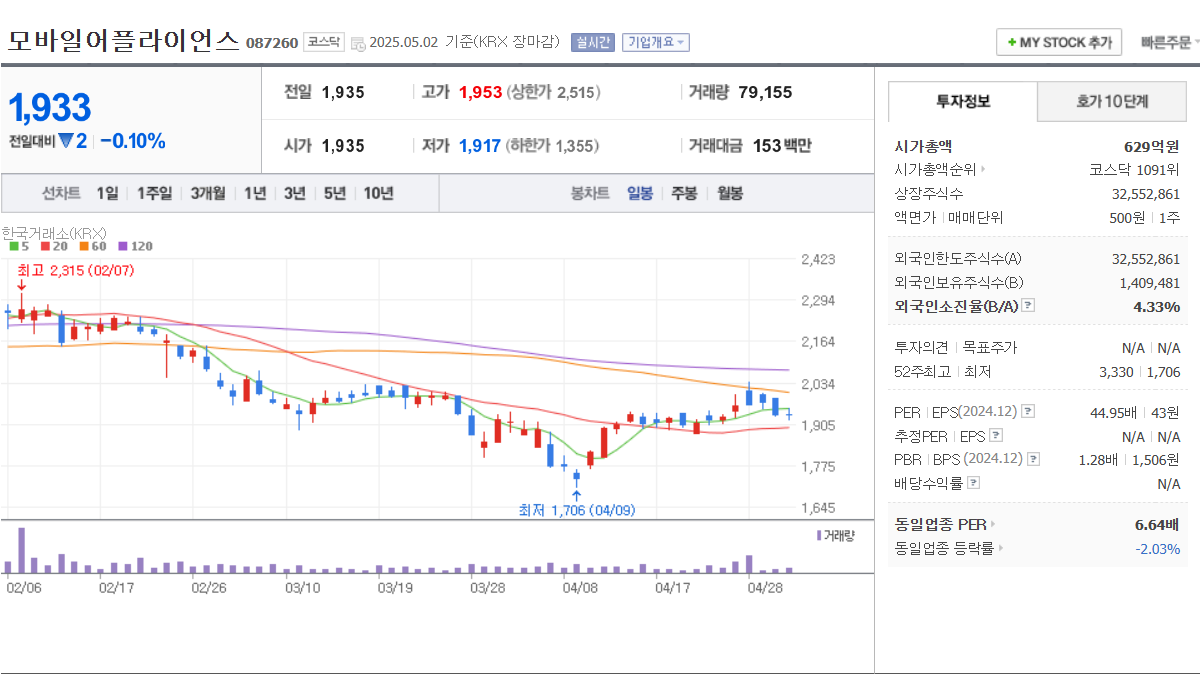
Task: Click the 외국인소진율(B/A) help icon
Action: click(1028, 305)
